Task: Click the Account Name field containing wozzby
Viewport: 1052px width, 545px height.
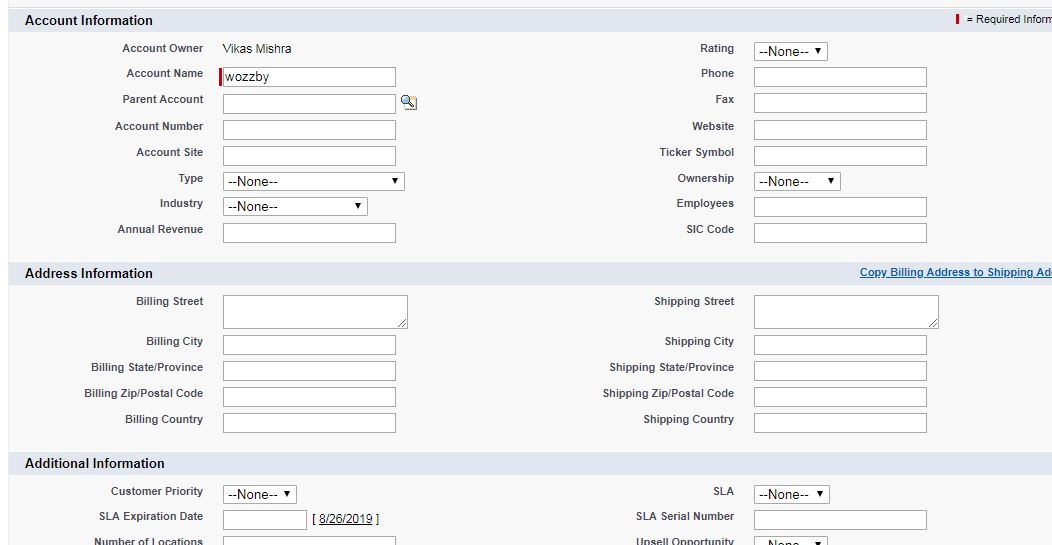Action: point(309,77)
